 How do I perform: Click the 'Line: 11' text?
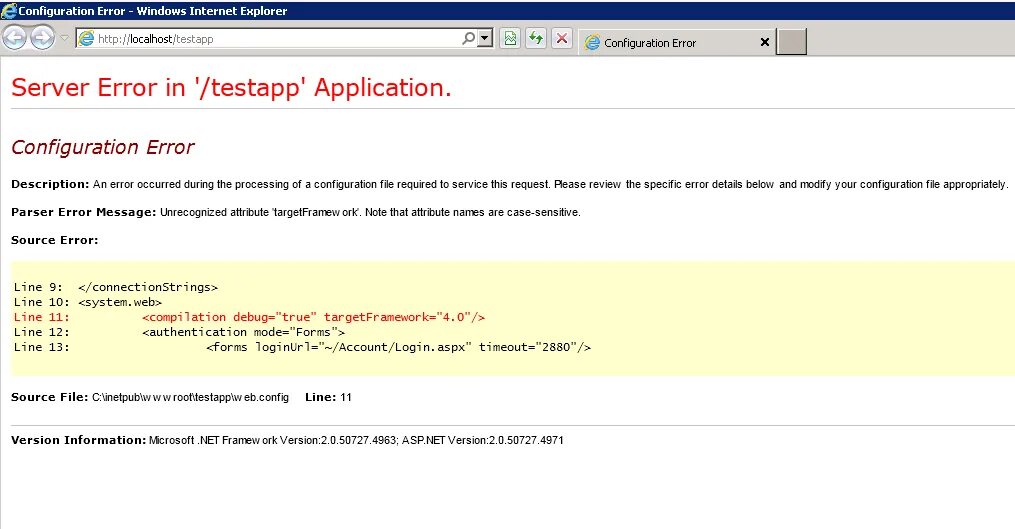point(328,397)
